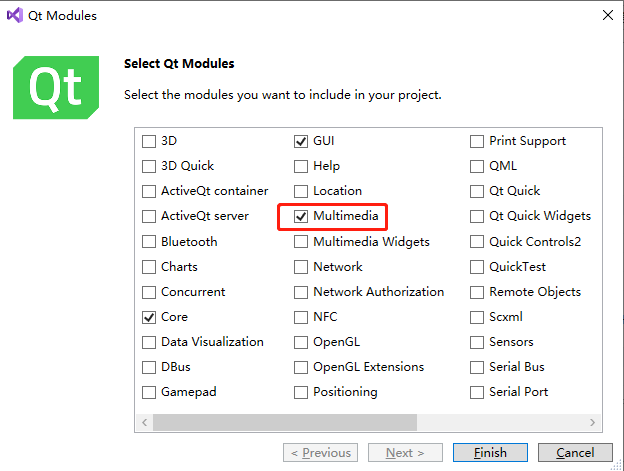Tick the Gamepad checkbox

click(x=149, y=393)
